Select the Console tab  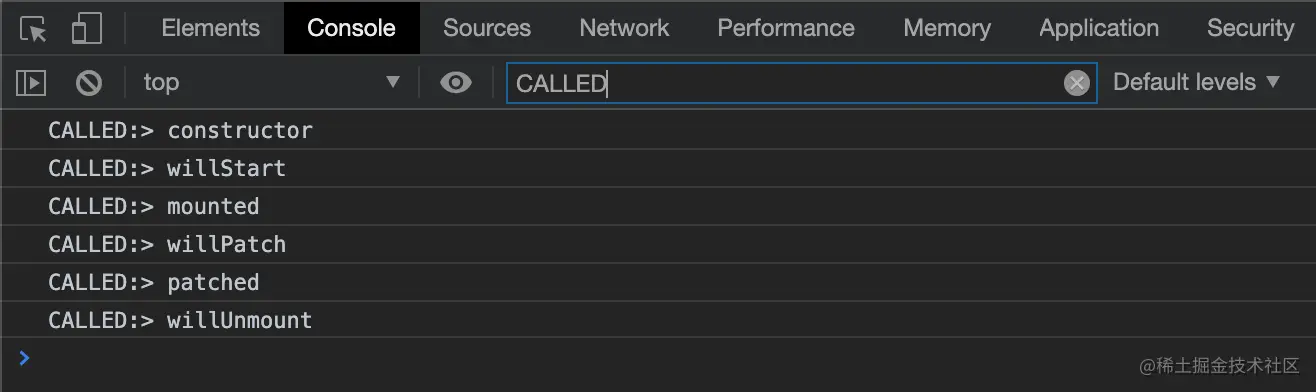351,28
